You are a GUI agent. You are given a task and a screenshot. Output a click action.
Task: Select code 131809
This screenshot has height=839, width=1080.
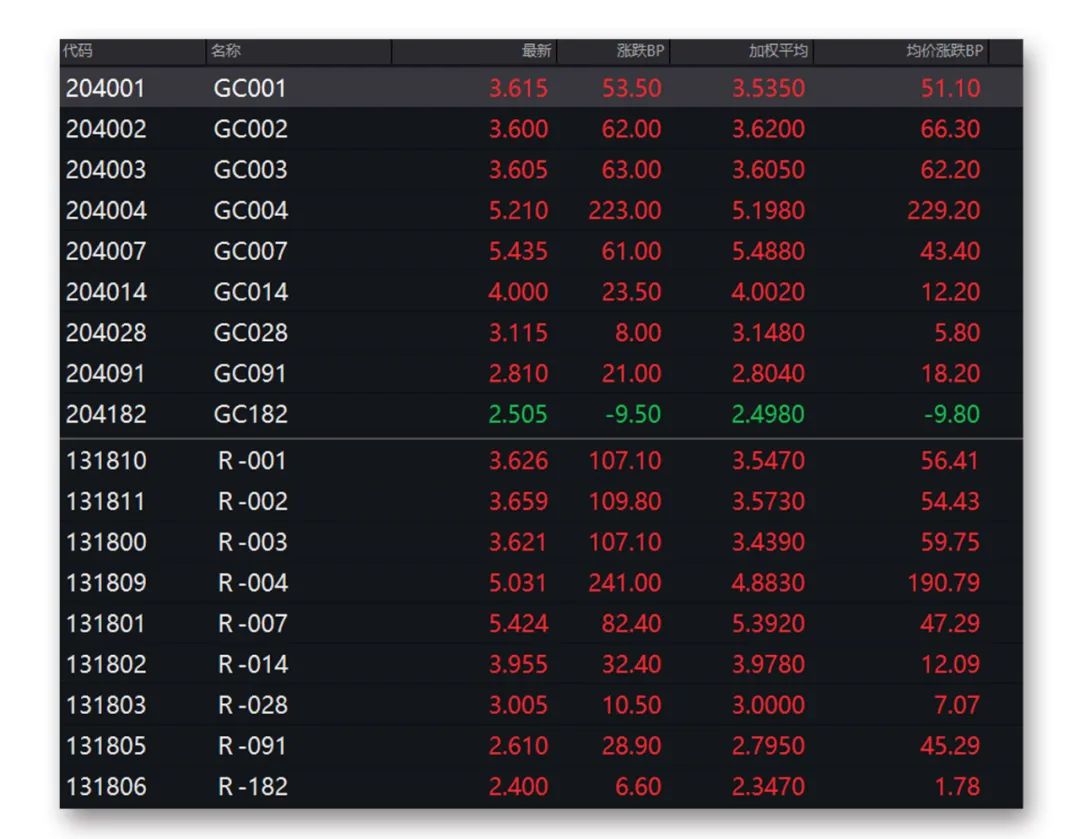105,583
